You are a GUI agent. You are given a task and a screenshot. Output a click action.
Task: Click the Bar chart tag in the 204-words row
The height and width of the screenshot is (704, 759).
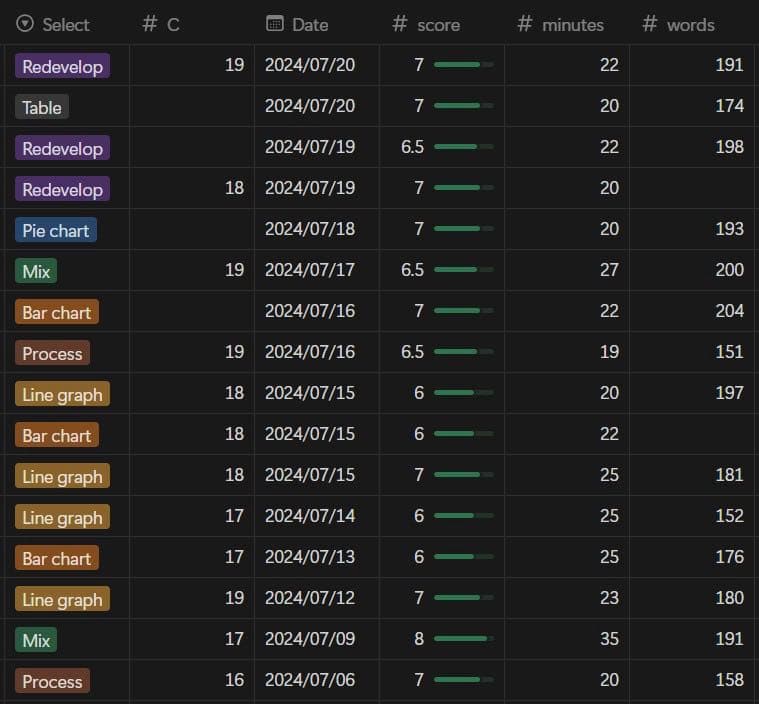point(57,312)
